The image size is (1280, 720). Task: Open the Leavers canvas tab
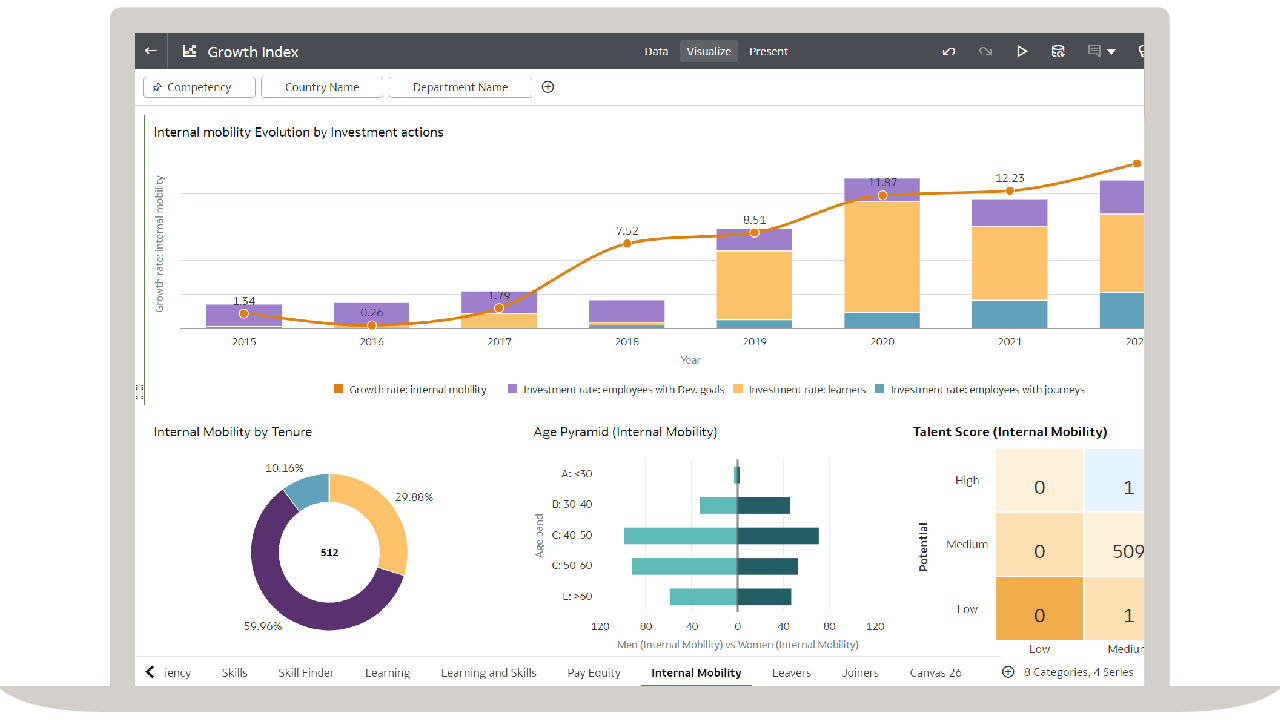coord(791,673)
